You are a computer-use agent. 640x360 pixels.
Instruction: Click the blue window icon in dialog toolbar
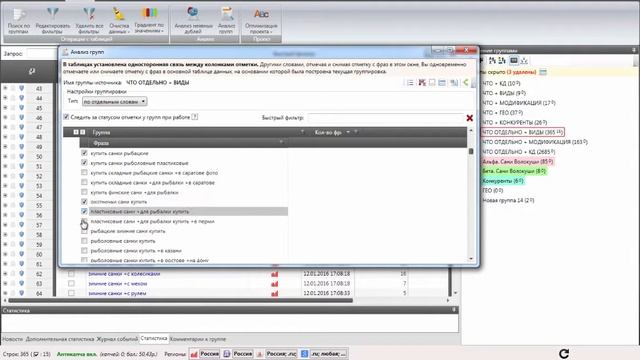442,83
